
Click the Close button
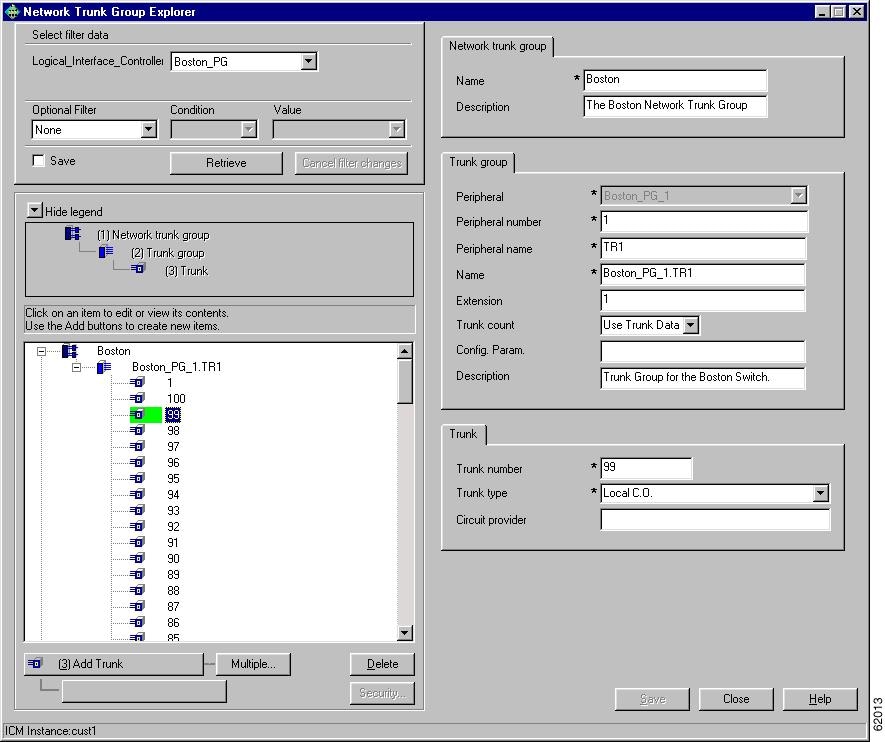[736, 699]
